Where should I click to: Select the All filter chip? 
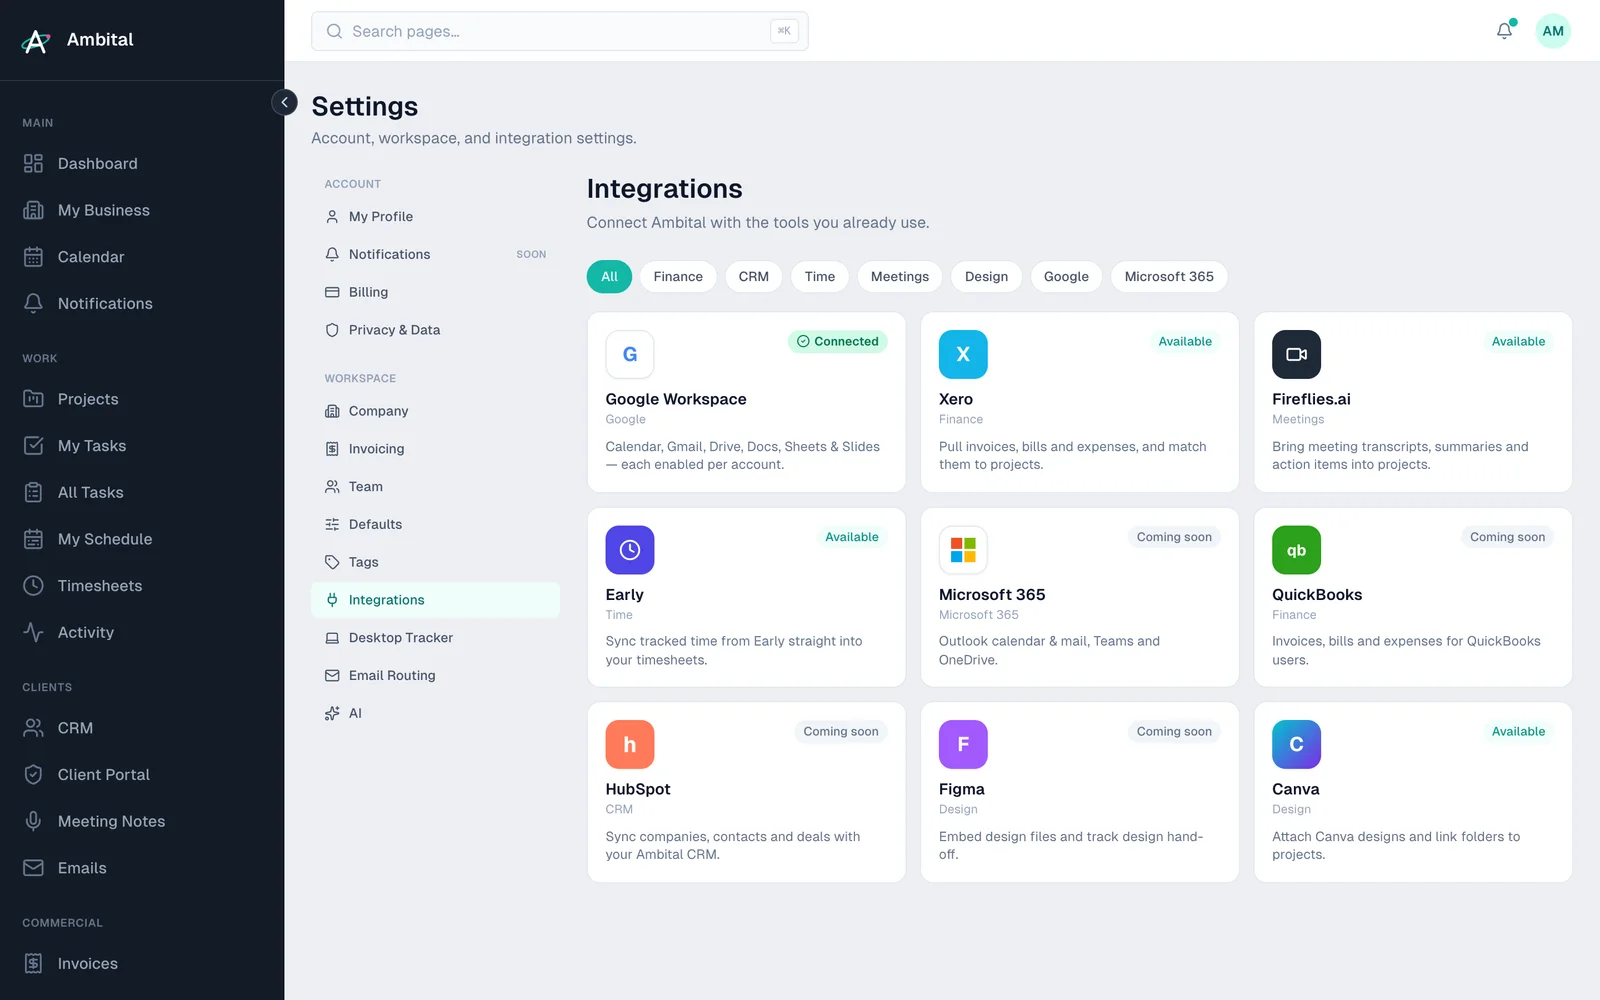click(x=609, y=277)
